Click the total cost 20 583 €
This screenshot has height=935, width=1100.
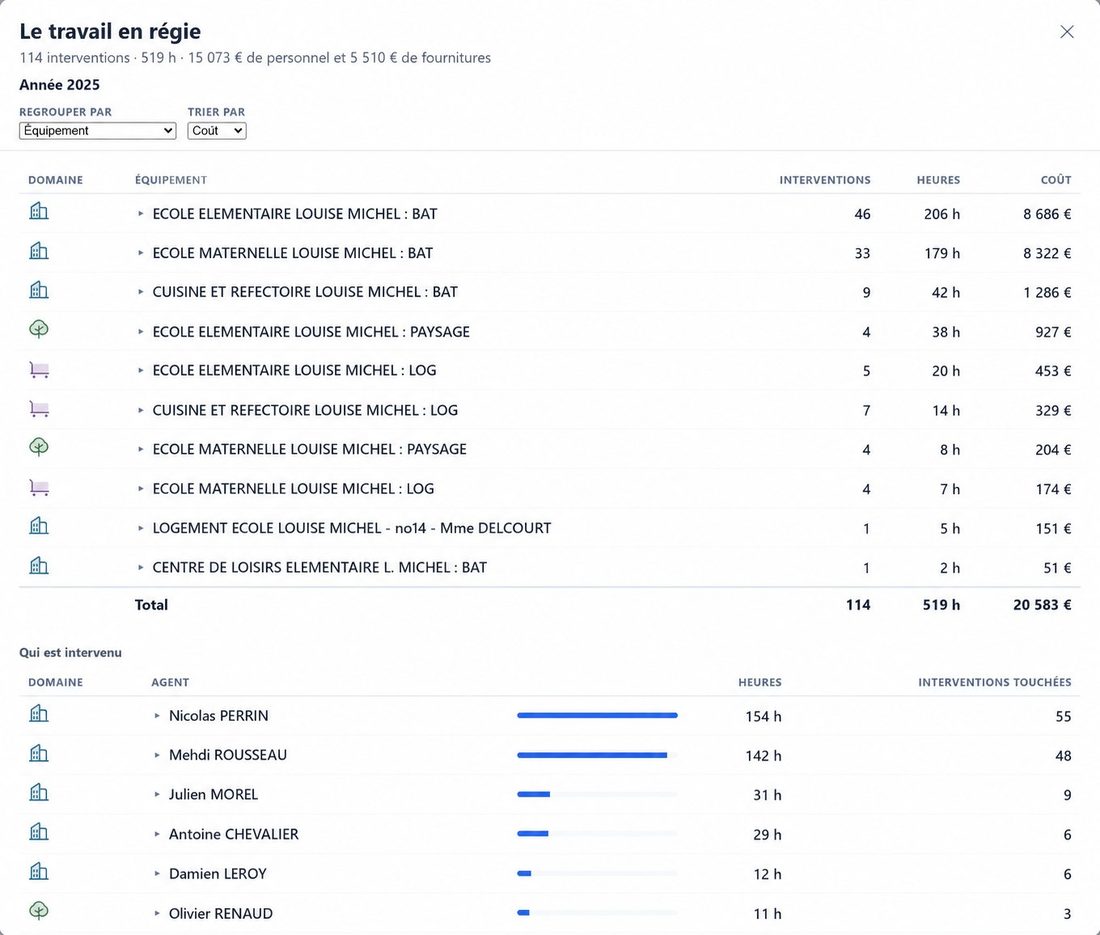[1042, 605]
